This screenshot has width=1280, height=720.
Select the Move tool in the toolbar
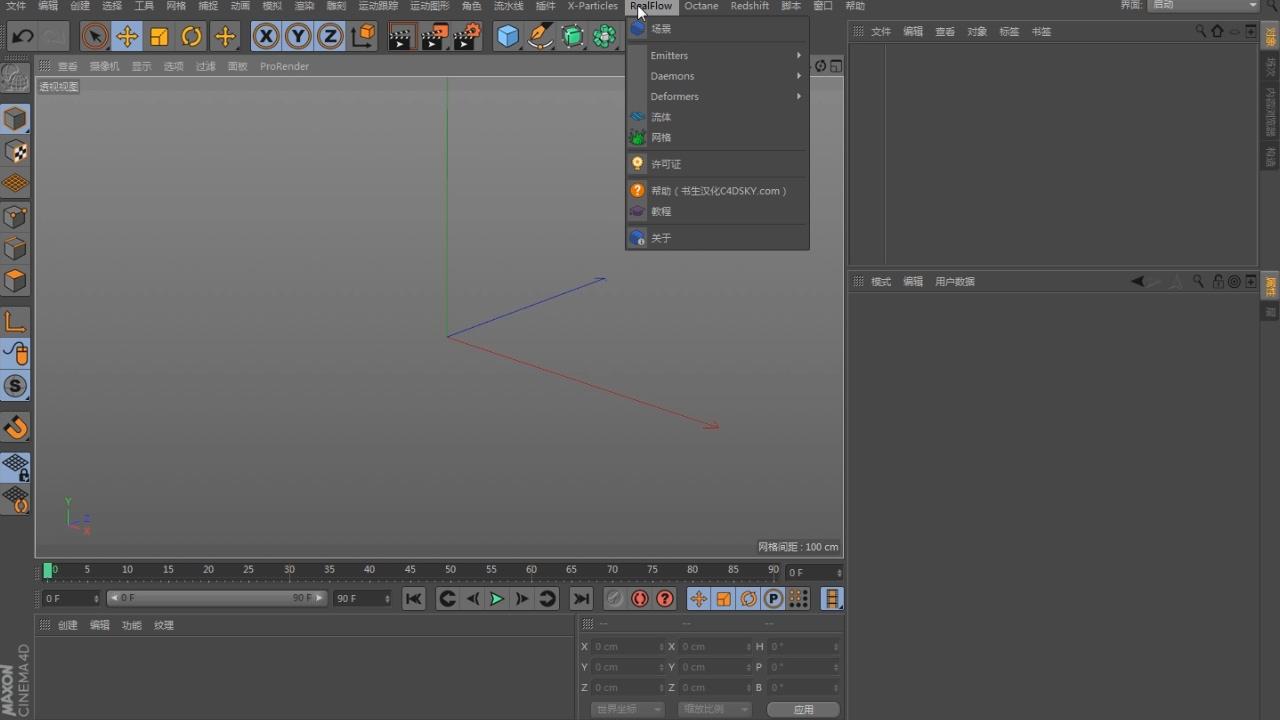tap(125, 36)
